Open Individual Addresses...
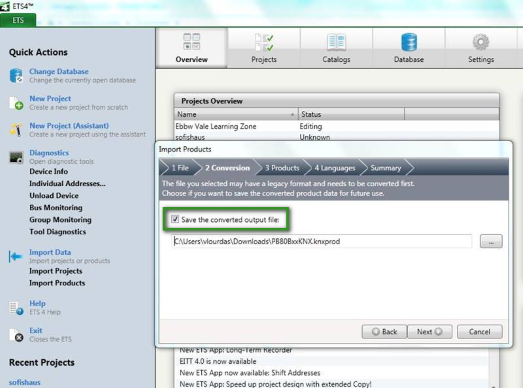 (x=67, y=183)
